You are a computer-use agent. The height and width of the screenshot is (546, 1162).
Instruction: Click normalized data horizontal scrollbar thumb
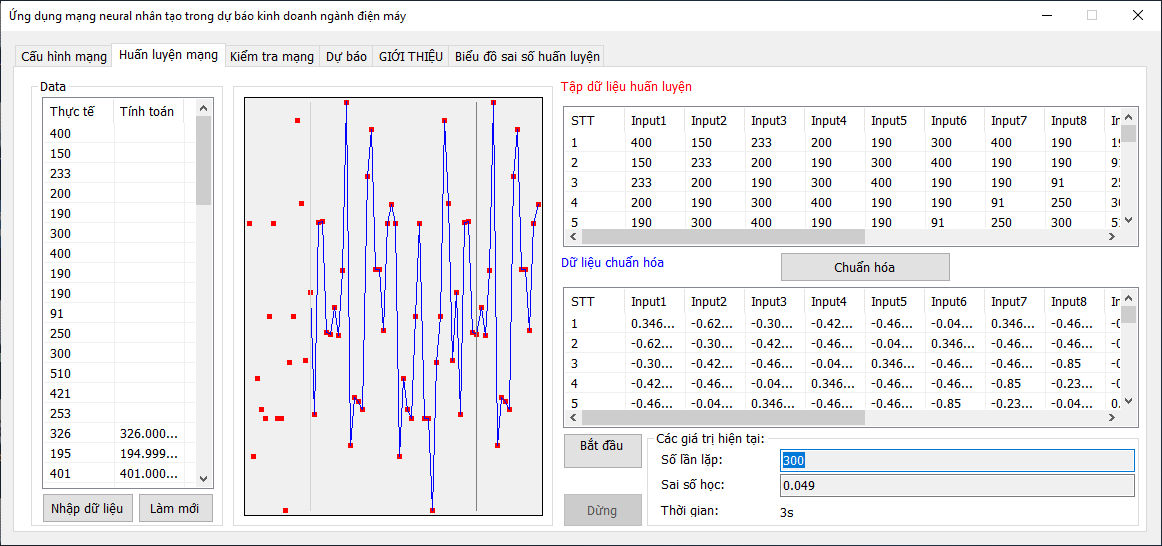coord(723,418)
